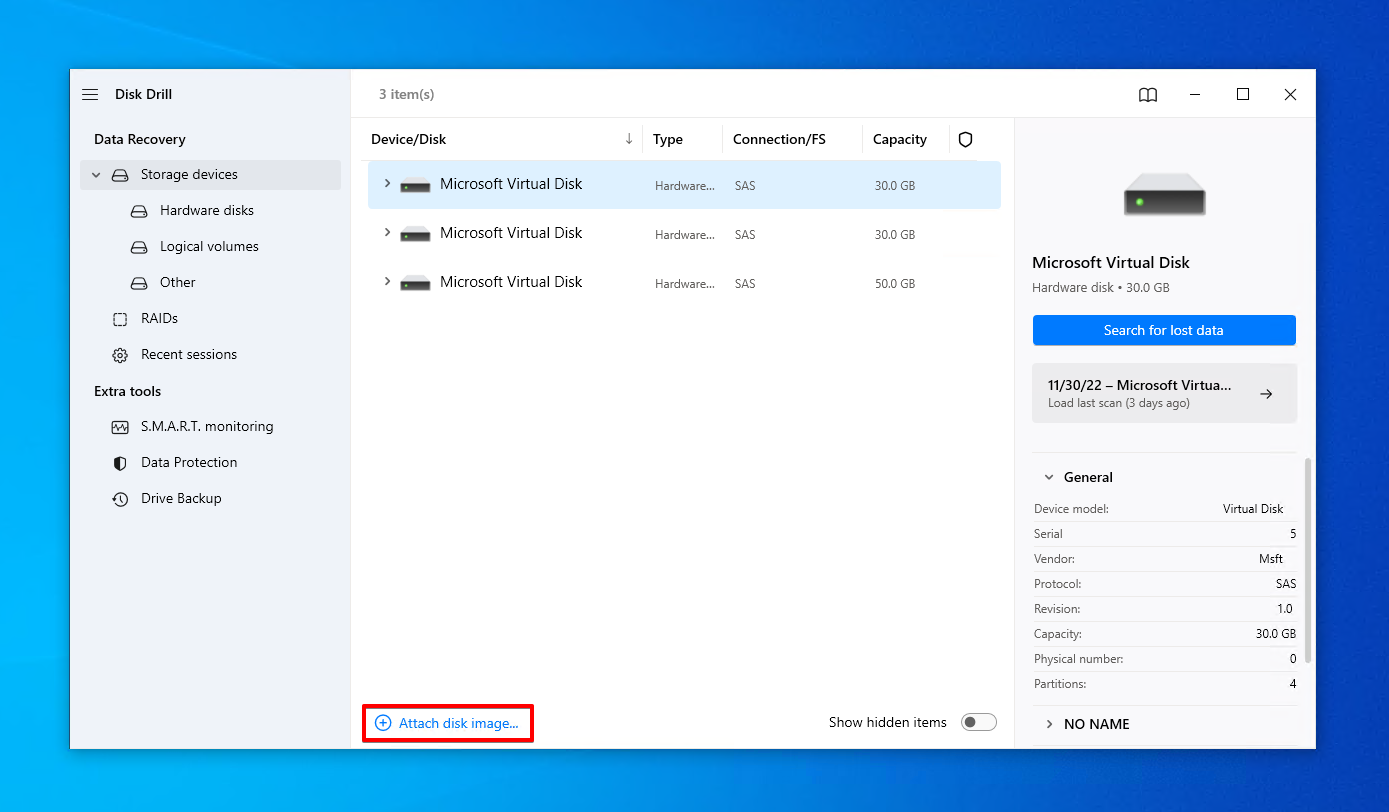This screenshot has height=812, width=1389.
Task: Open RAIDs in the sidebar
Action: (159, 318)
